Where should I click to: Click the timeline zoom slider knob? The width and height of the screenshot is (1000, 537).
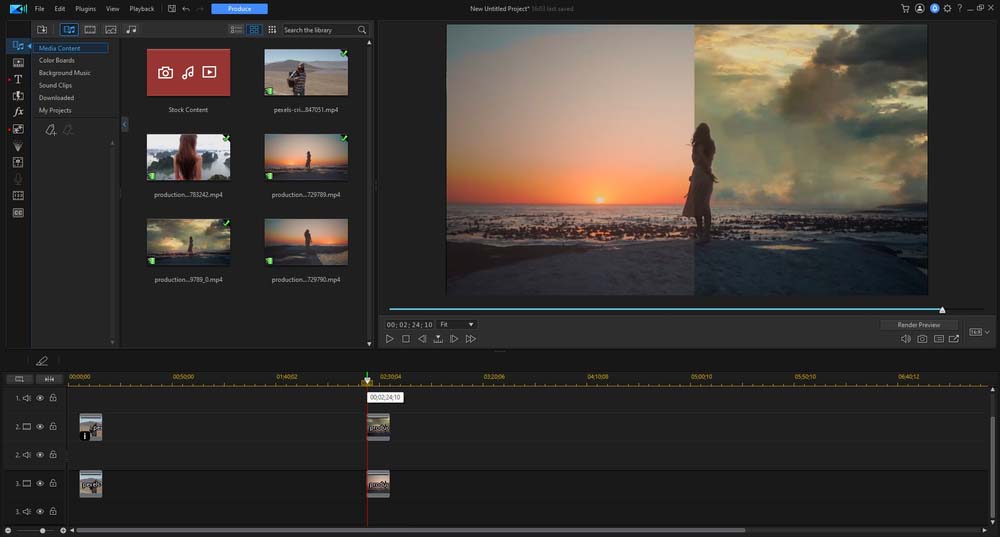coord(43,531)
